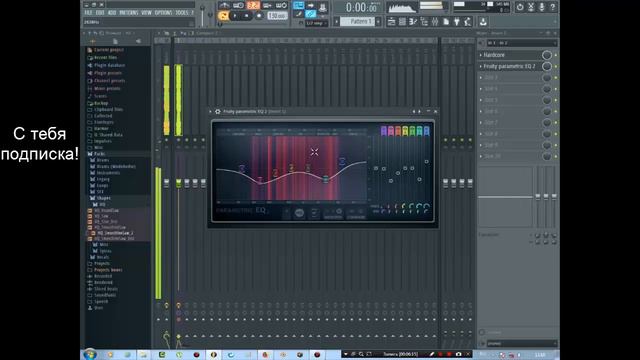Open the FILE menu
Viewport: 640px width, 360px height.
coord(88,13)
